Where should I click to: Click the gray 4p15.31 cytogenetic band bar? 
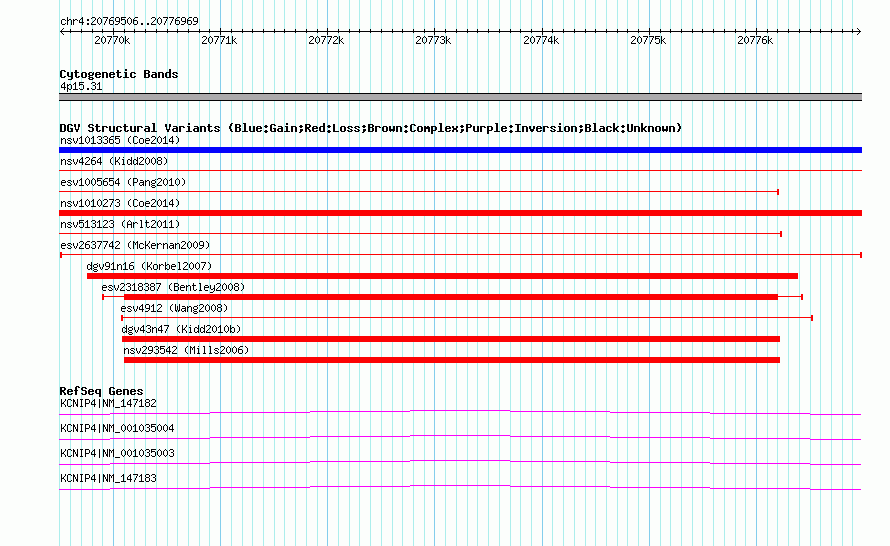tap(460, 97)
